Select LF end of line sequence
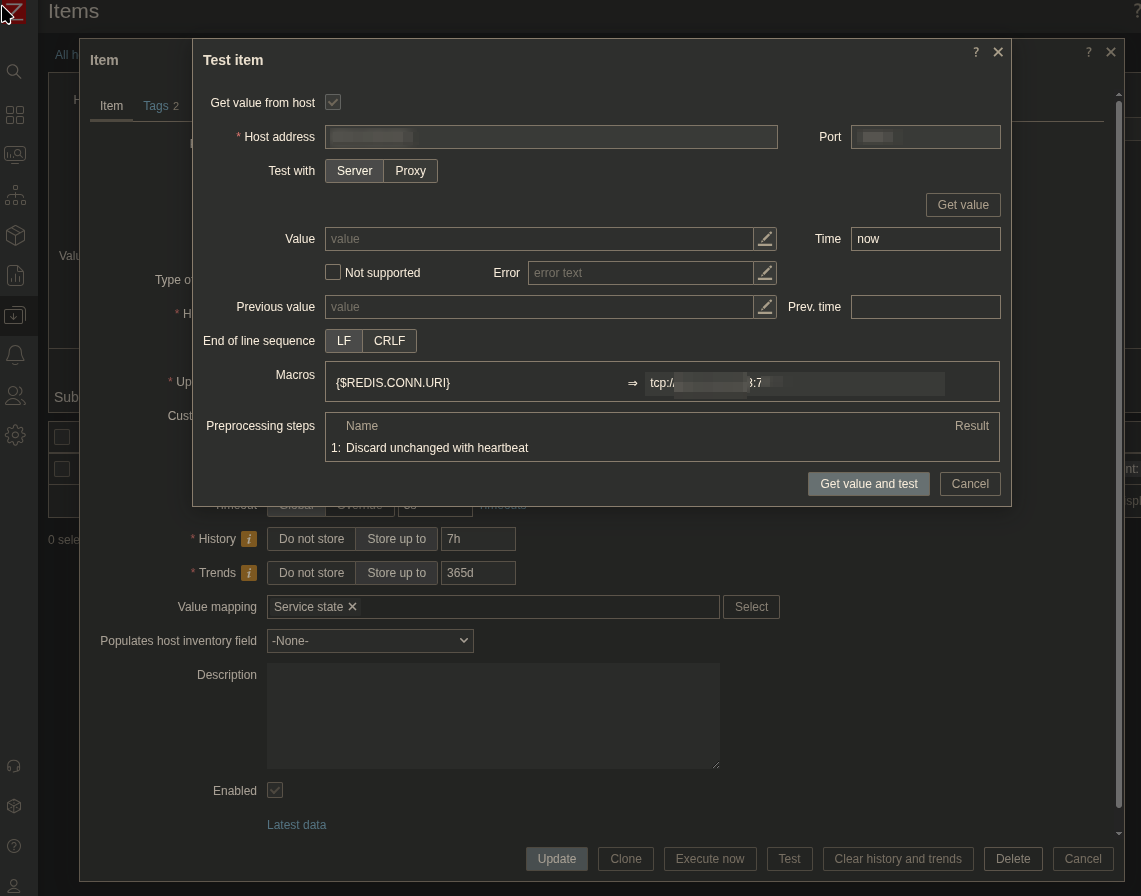This screenshot has height=896, width=1141. click(x=343, y=341)
